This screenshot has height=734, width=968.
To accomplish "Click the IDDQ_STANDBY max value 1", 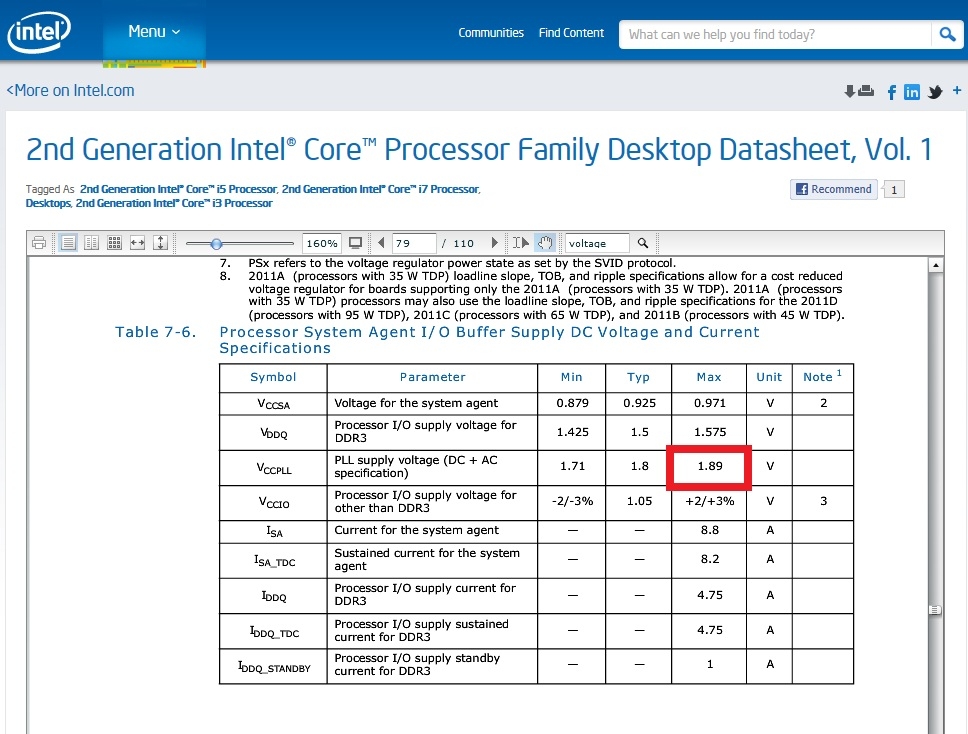I will tap(709, 665).
